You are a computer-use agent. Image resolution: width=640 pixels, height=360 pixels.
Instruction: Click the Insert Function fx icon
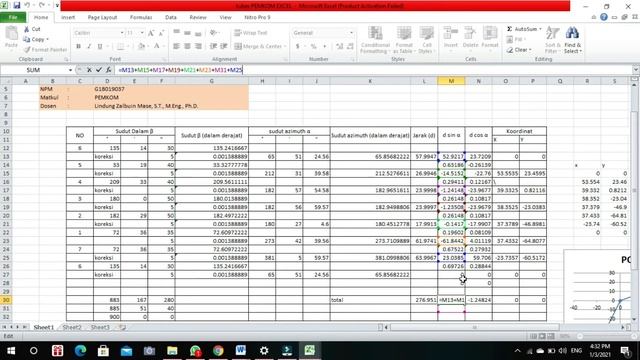click(109, 70)
